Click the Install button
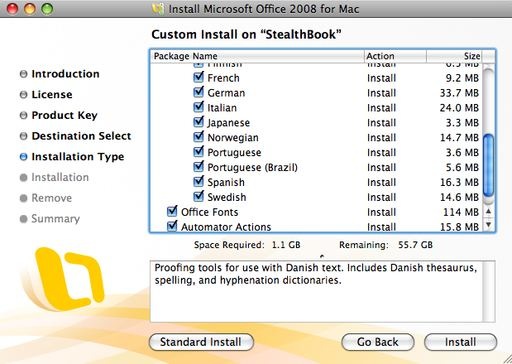This screenshot has height=364, width=512. coord(460,342)
